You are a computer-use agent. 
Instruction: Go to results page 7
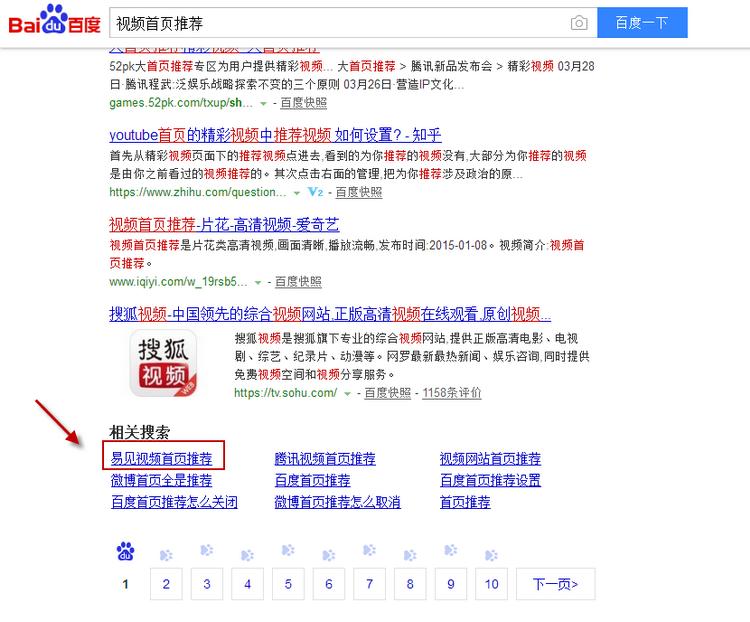click(369, 584)
